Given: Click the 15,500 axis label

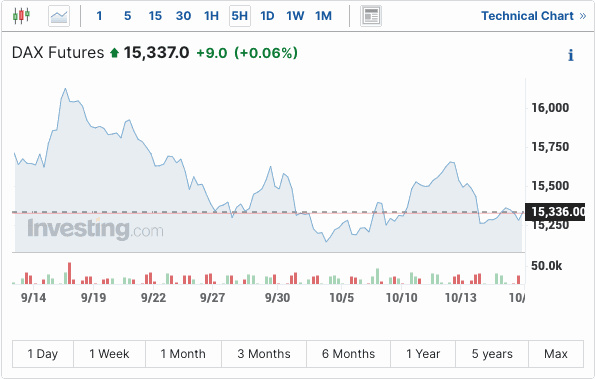Looking at the screenshot, I should pos(550,186).
